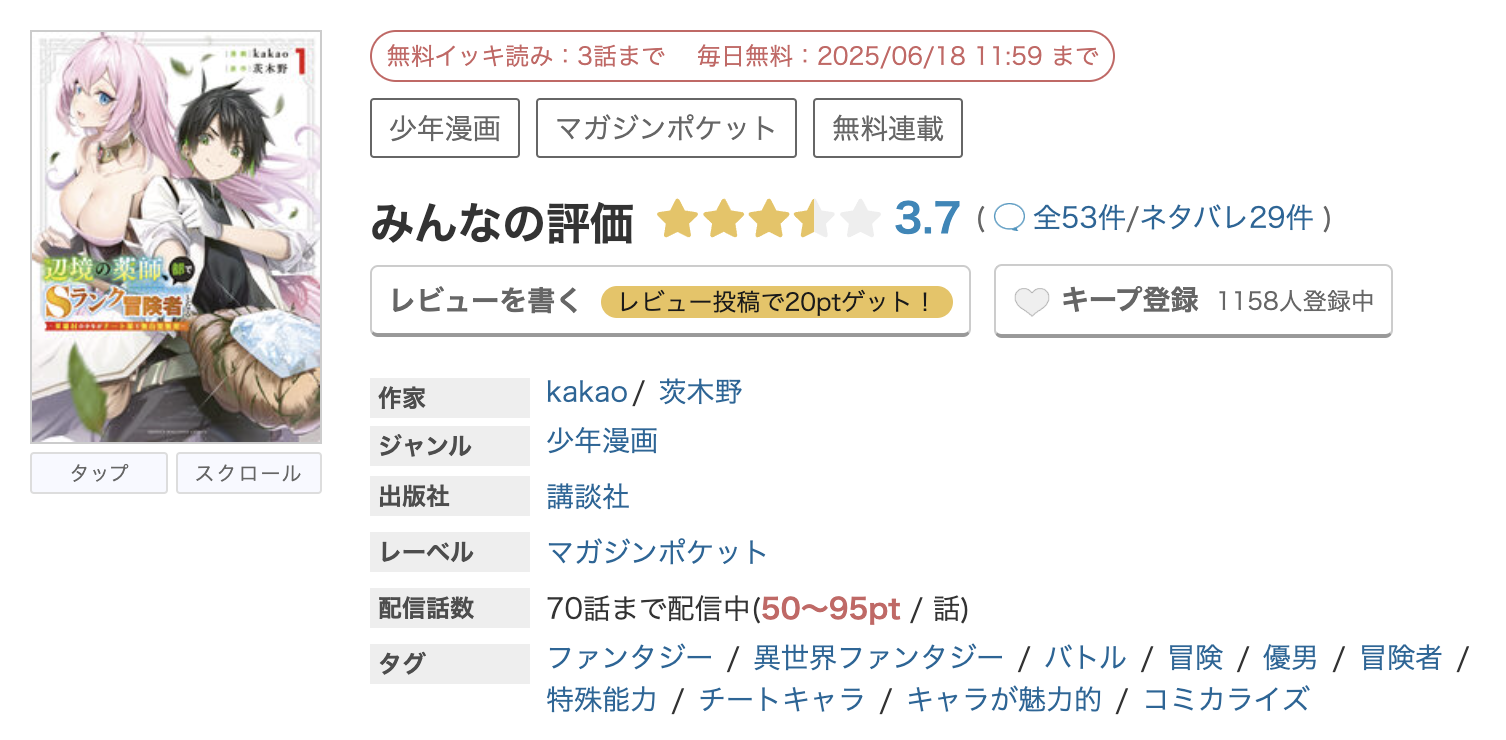The width and height of the screenshot is (1506, 740).
Task: Select the 異世界ファンタジー tag
Action: point(878,657)
